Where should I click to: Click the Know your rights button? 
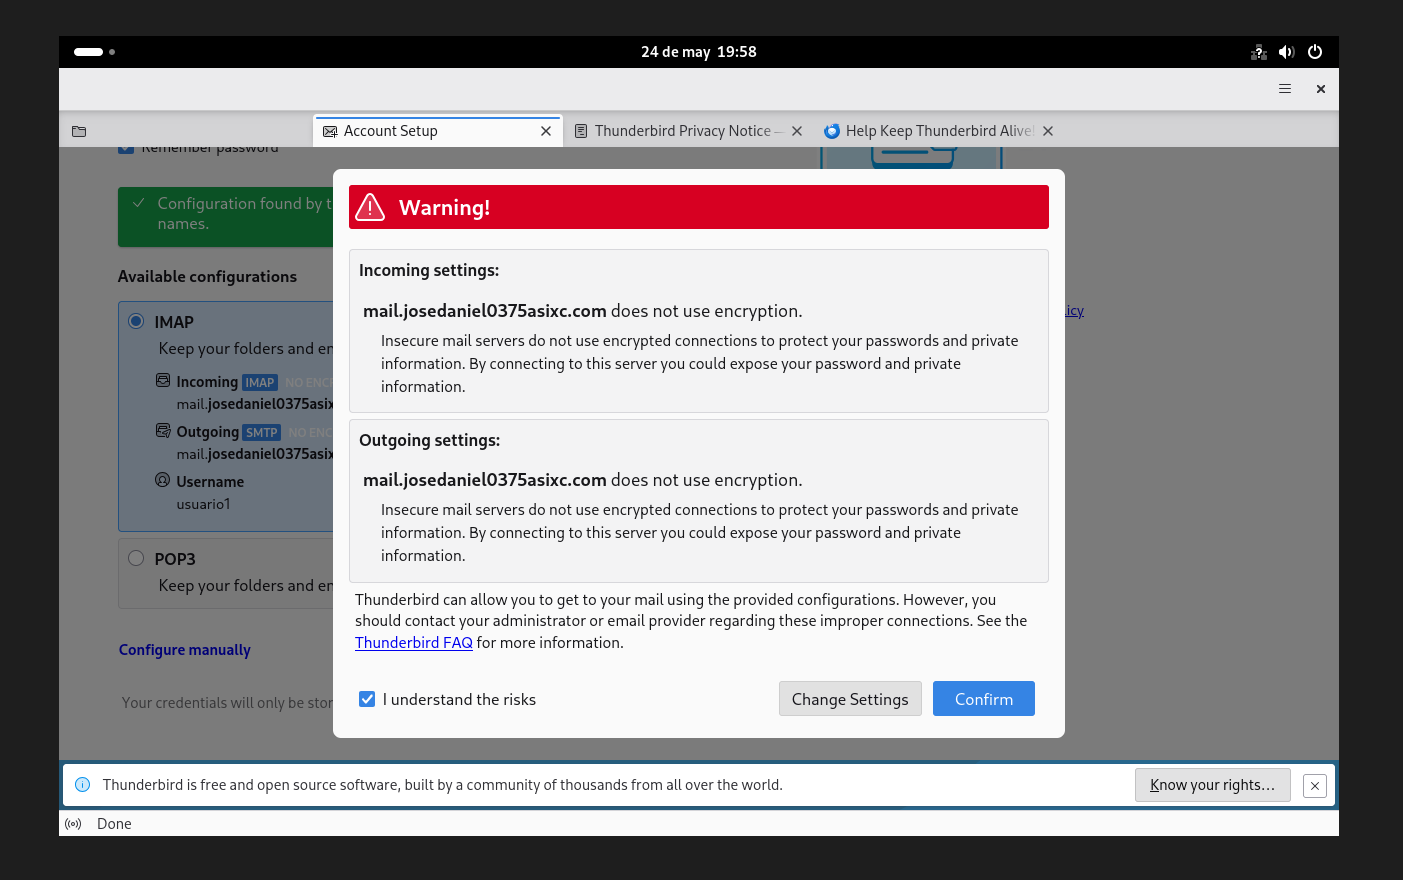pyautogui.click(x=1213, y=785)
